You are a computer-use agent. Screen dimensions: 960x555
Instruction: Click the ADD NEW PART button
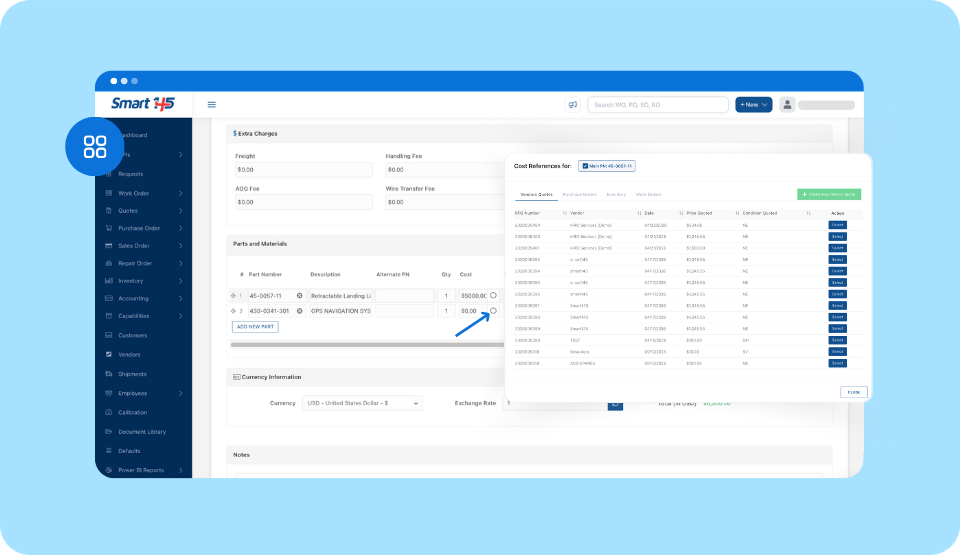(x=255, y=327)
